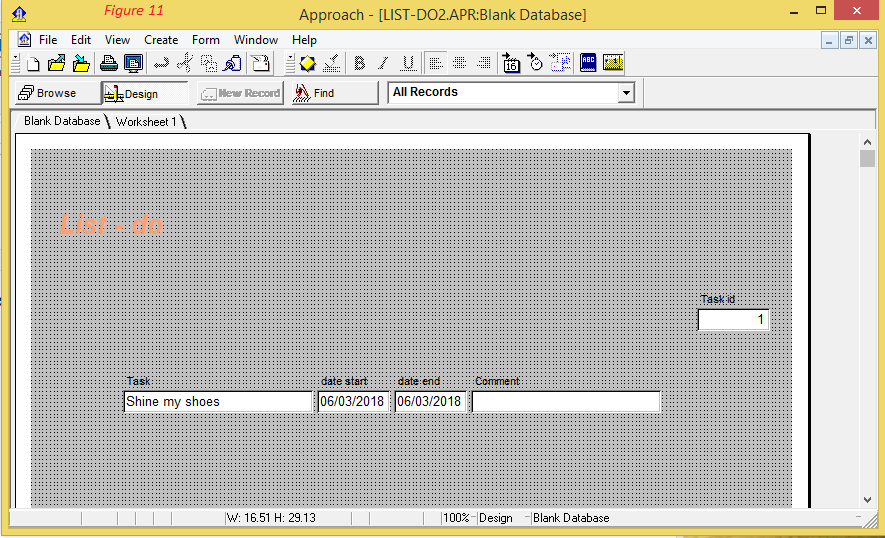The height and width of the screenshot is (538, 885).
Task: Click the Copy icon
Action: (209, 63)
